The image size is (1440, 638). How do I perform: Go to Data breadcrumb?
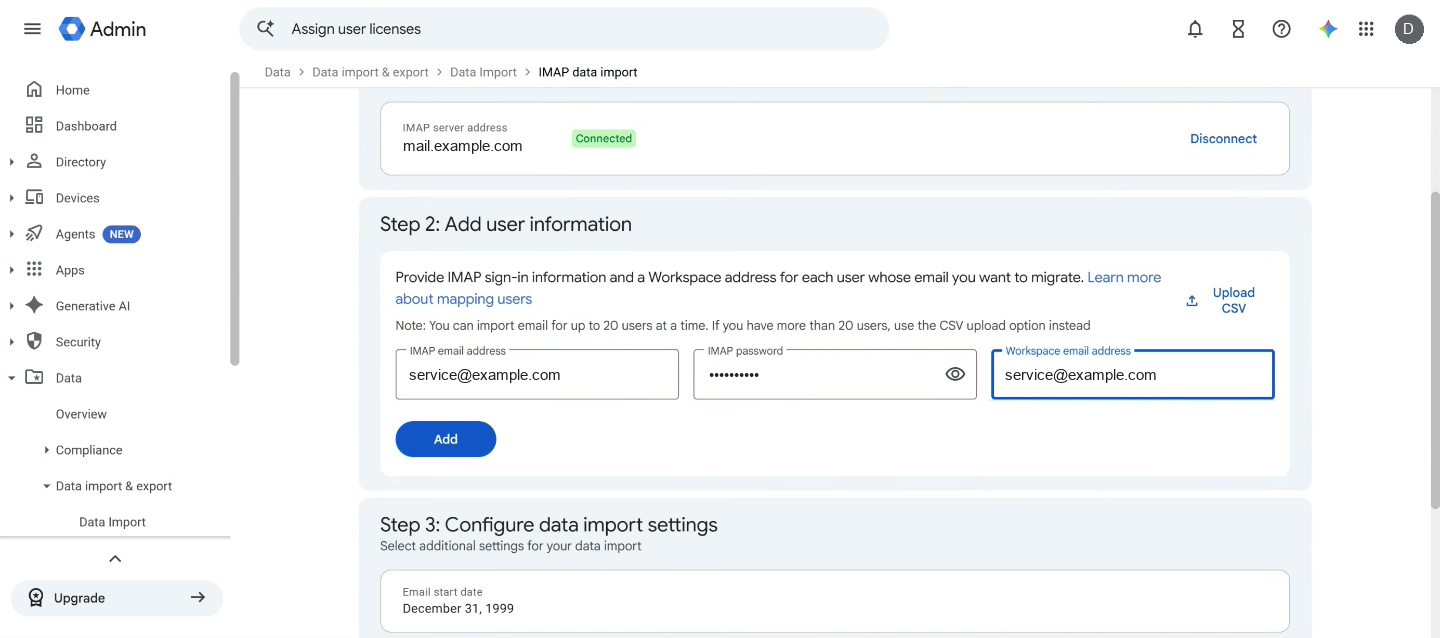[277, 72]
